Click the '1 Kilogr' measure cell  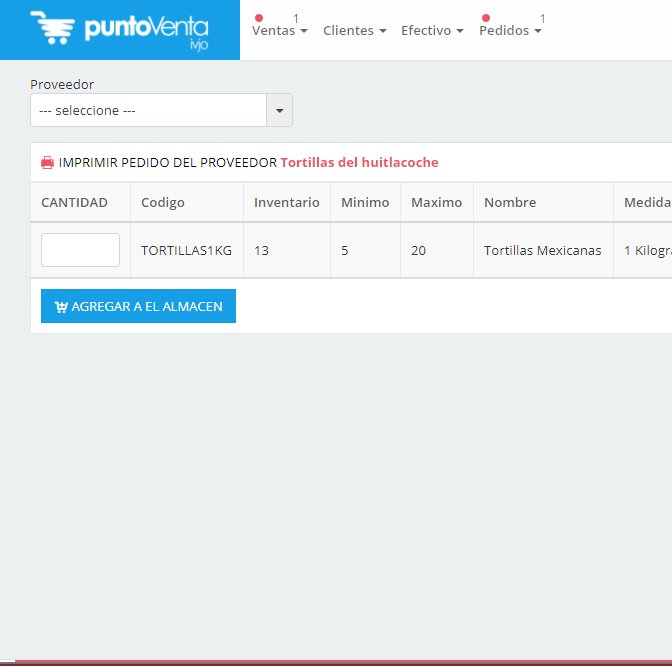(x=648, y=250)
